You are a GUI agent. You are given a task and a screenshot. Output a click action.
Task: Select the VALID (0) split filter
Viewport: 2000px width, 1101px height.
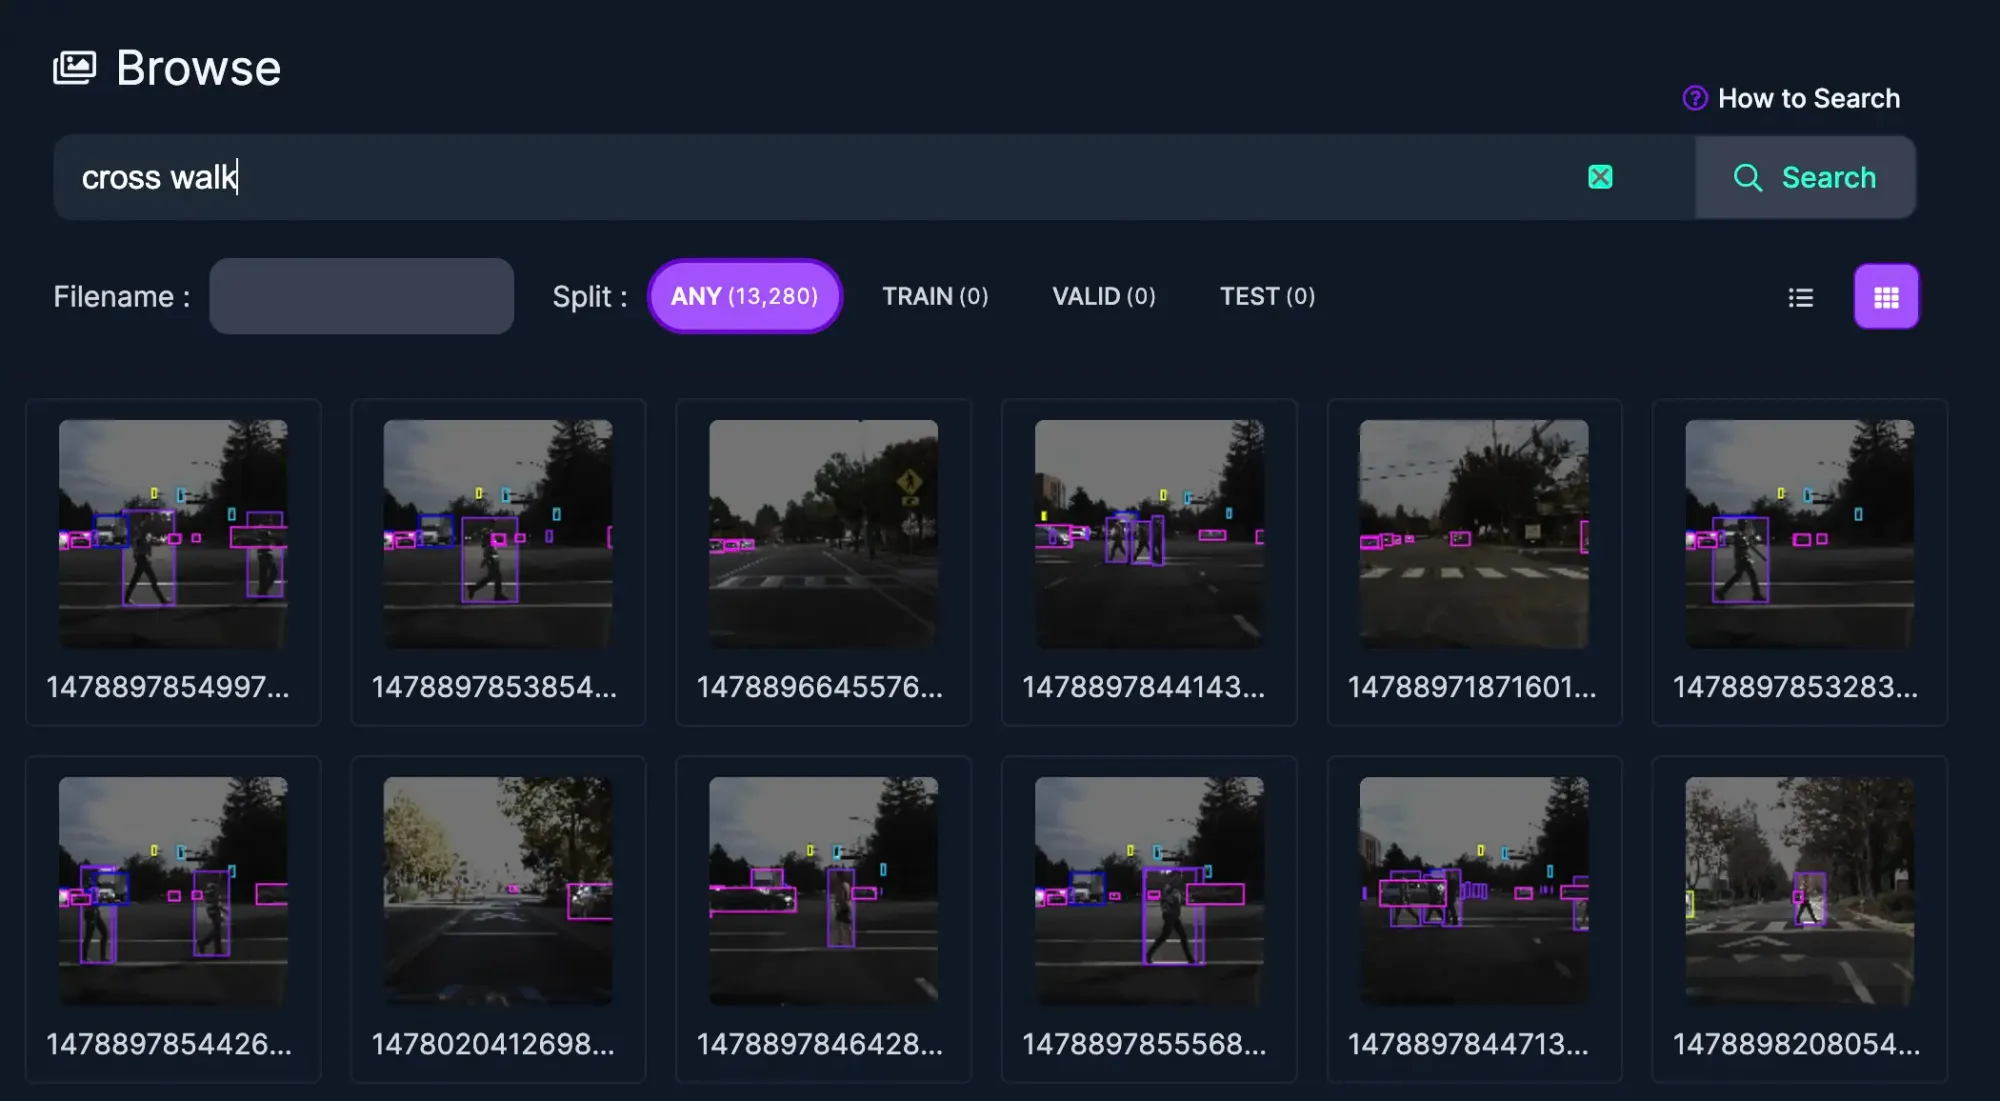tap(1104, 296)
